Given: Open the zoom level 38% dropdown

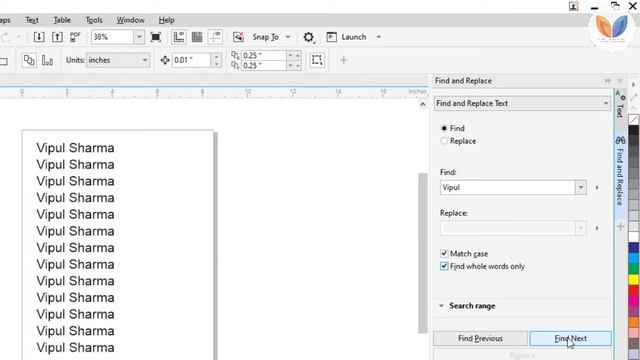Looking at the screenshot, I should pos(139,37).
